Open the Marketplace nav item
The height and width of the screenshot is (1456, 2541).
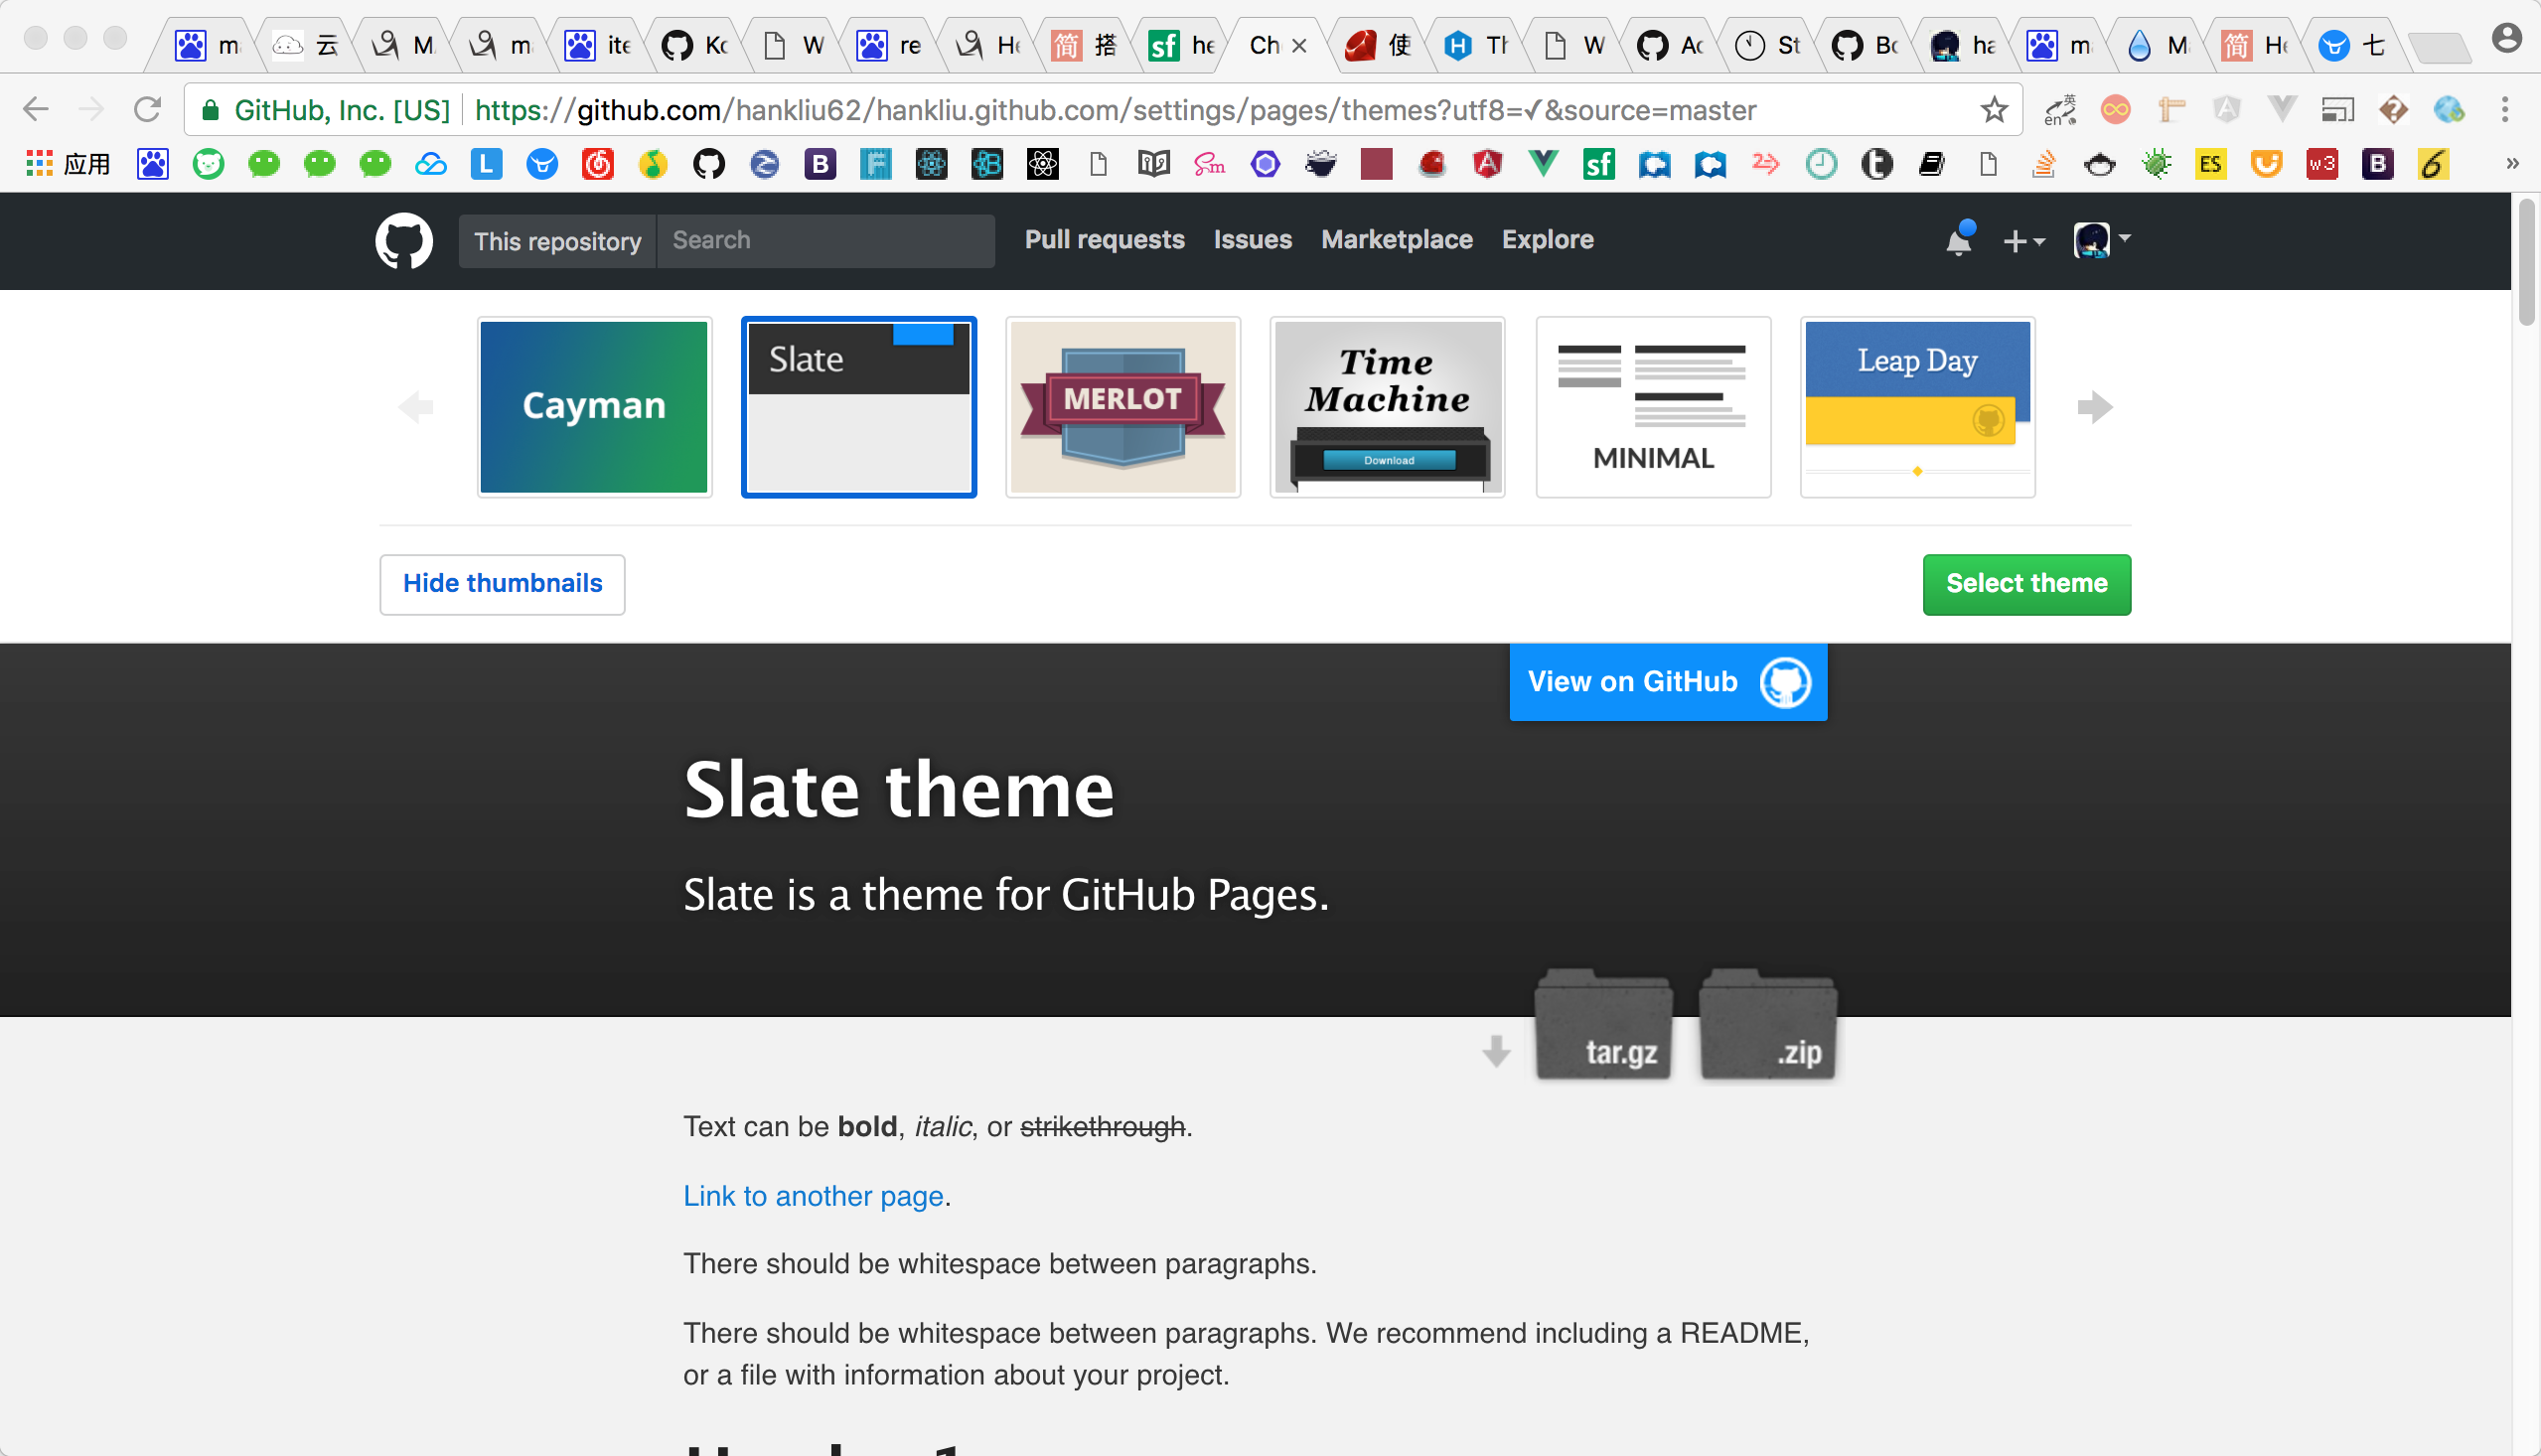pyautogui.click(x=1396, y=240)
